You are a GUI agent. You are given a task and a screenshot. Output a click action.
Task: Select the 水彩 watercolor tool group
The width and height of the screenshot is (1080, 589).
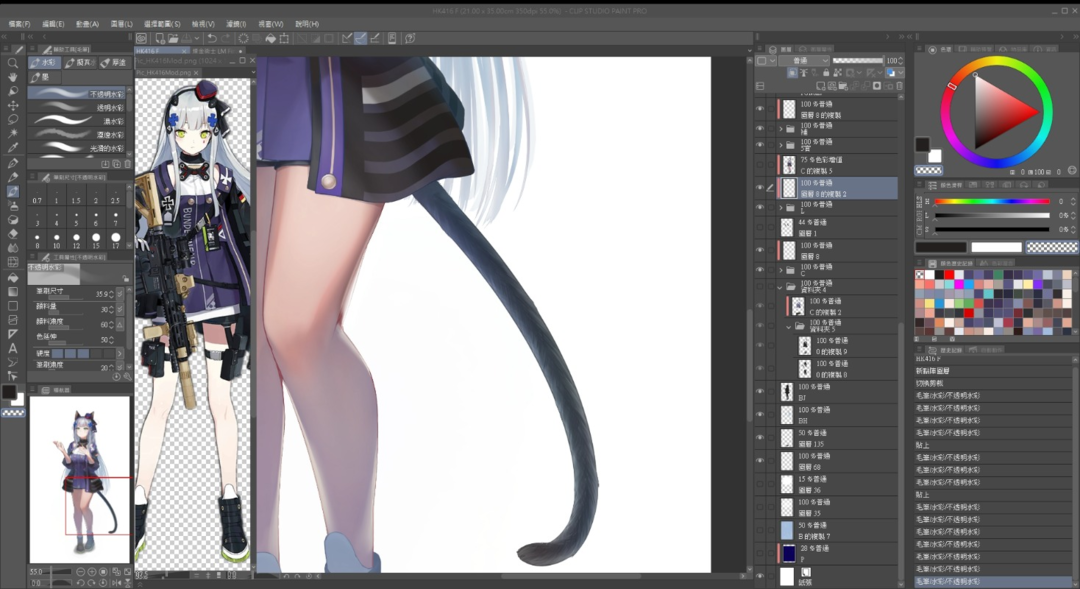pyautogui.click(x=45, y=63)
